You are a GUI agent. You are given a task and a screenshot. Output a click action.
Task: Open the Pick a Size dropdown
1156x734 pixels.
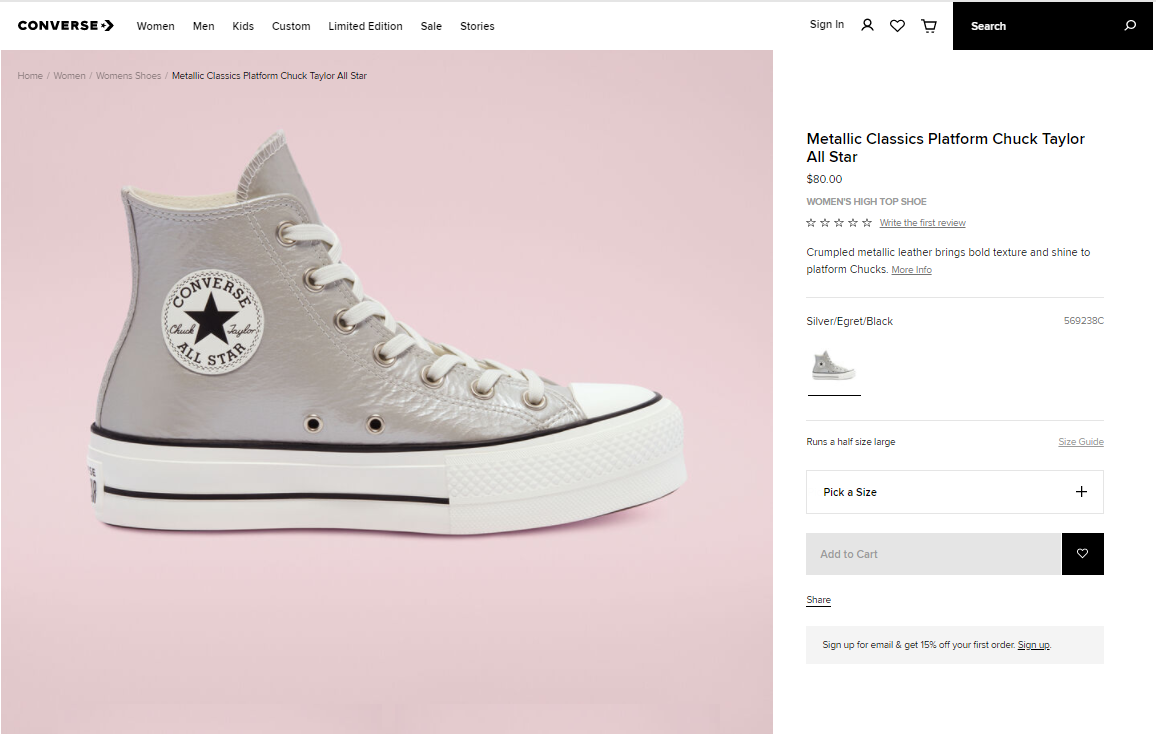click(955, 492)
